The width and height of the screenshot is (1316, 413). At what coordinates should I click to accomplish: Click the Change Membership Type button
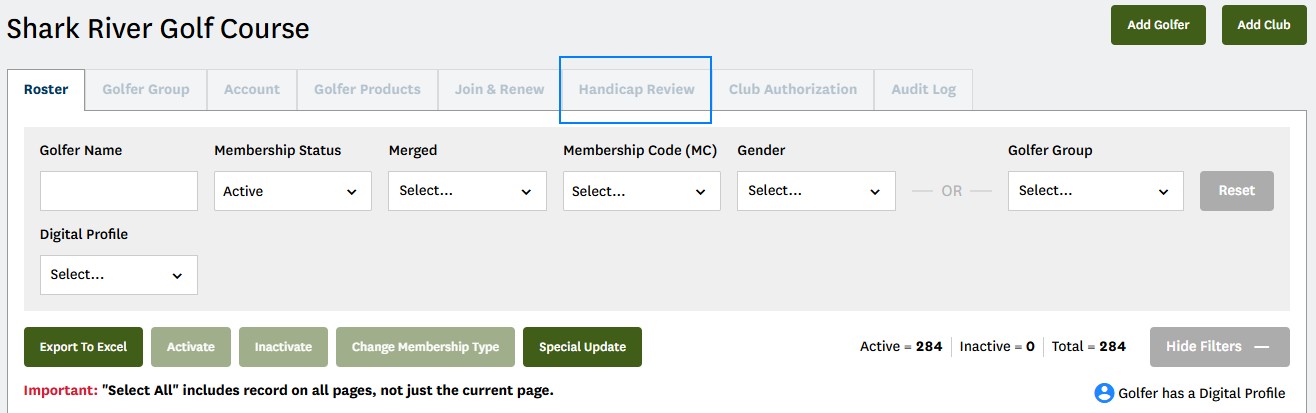pos(425,347)
